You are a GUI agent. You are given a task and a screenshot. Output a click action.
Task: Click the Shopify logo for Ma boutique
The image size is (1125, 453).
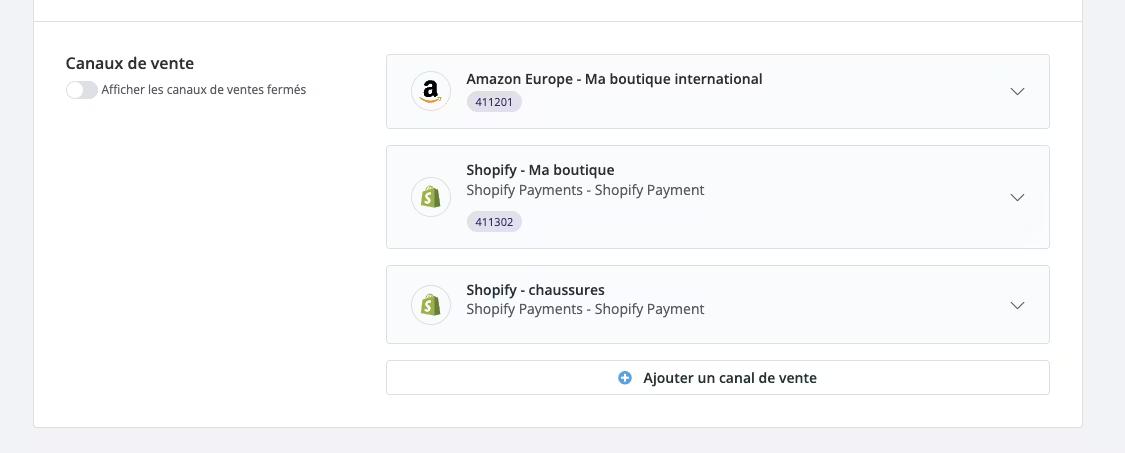tap(431, 197)
